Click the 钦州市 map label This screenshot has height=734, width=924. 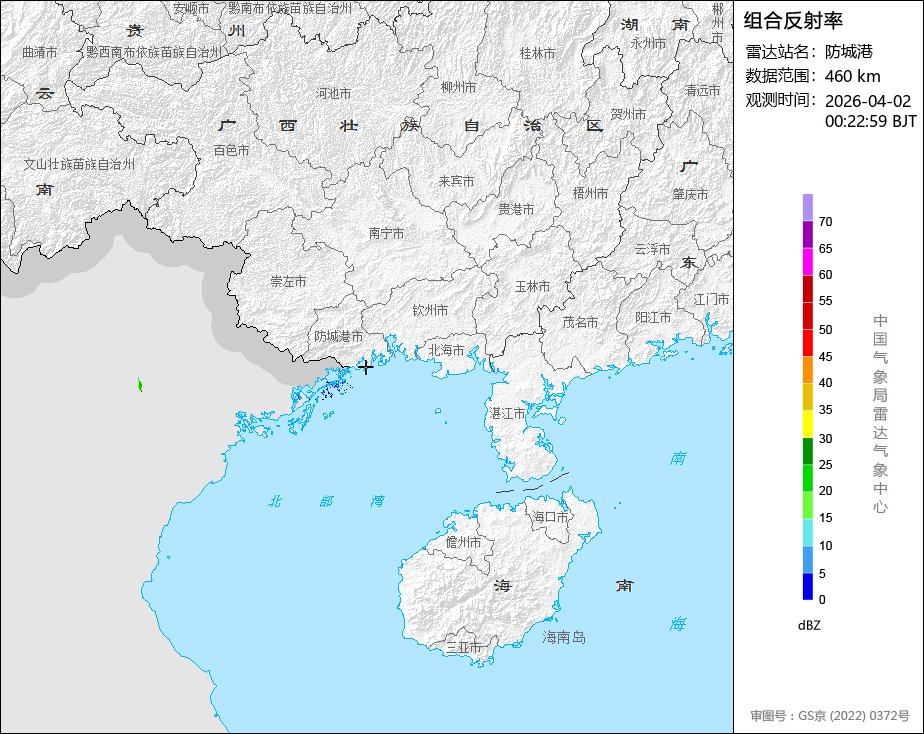pos(430,310)
